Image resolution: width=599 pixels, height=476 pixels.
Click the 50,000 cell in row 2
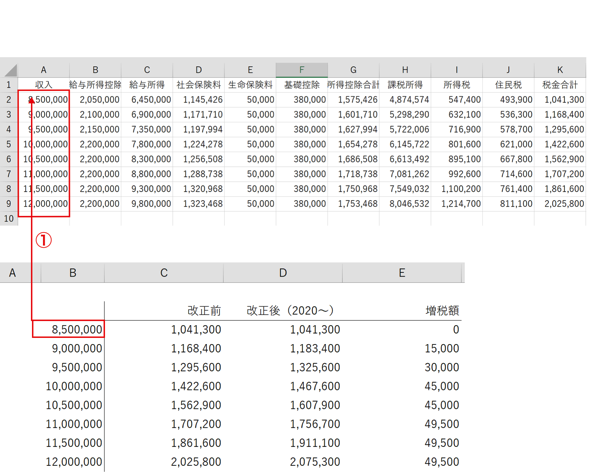click(250, 100)
